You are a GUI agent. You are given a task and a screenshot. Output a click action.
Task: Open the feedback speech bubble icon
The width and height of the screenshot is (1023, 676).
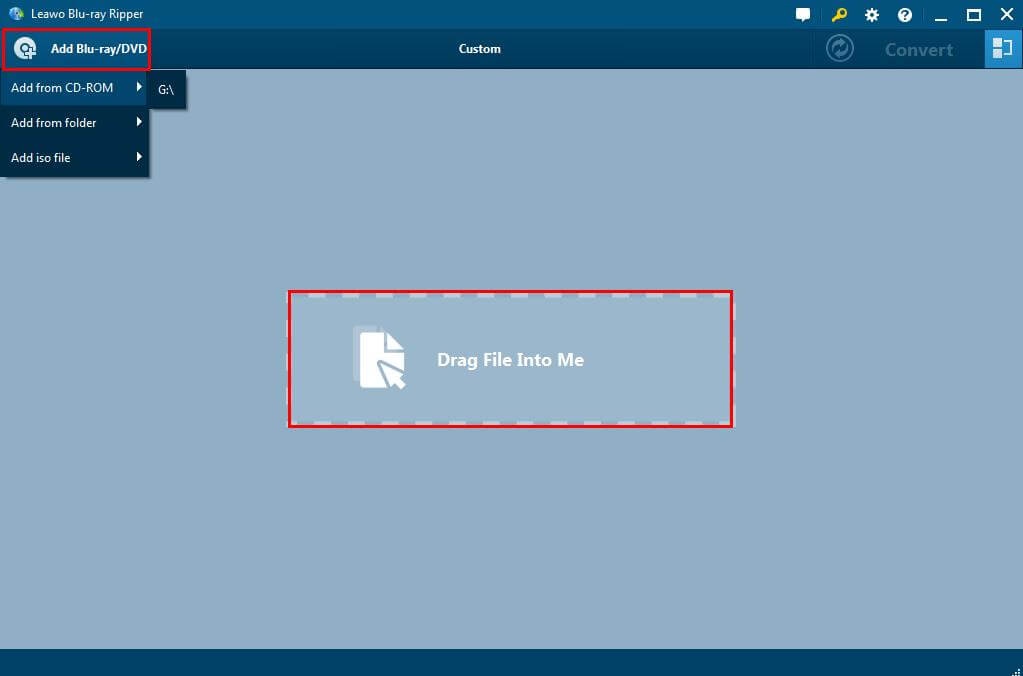[x=802, y=14]
